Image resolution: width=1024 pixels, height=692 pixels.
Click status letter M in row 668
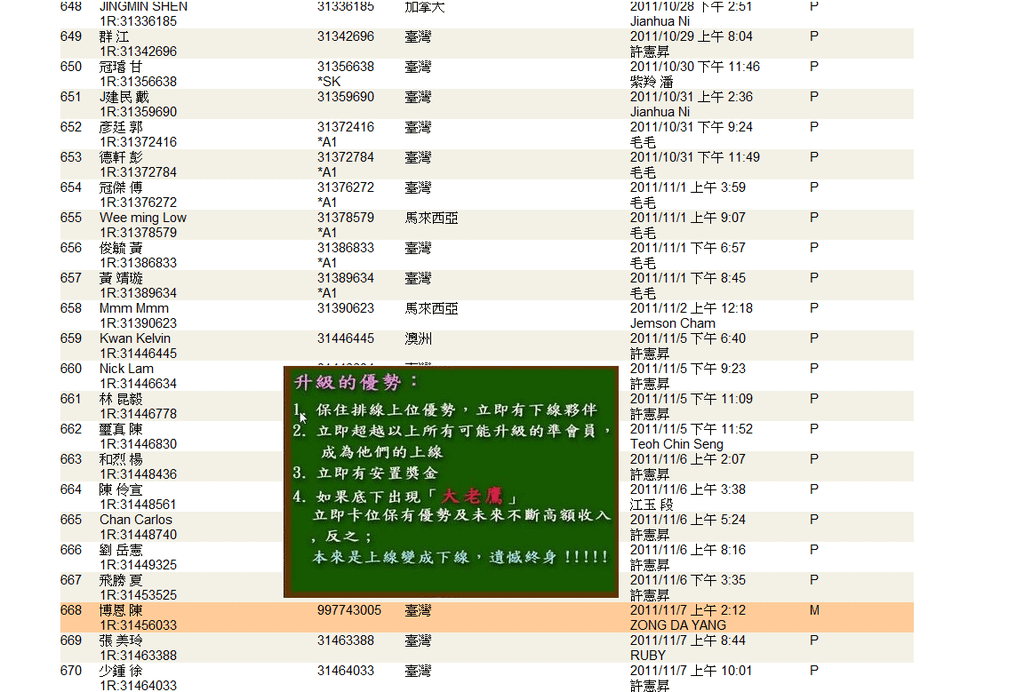pos(814,610)
